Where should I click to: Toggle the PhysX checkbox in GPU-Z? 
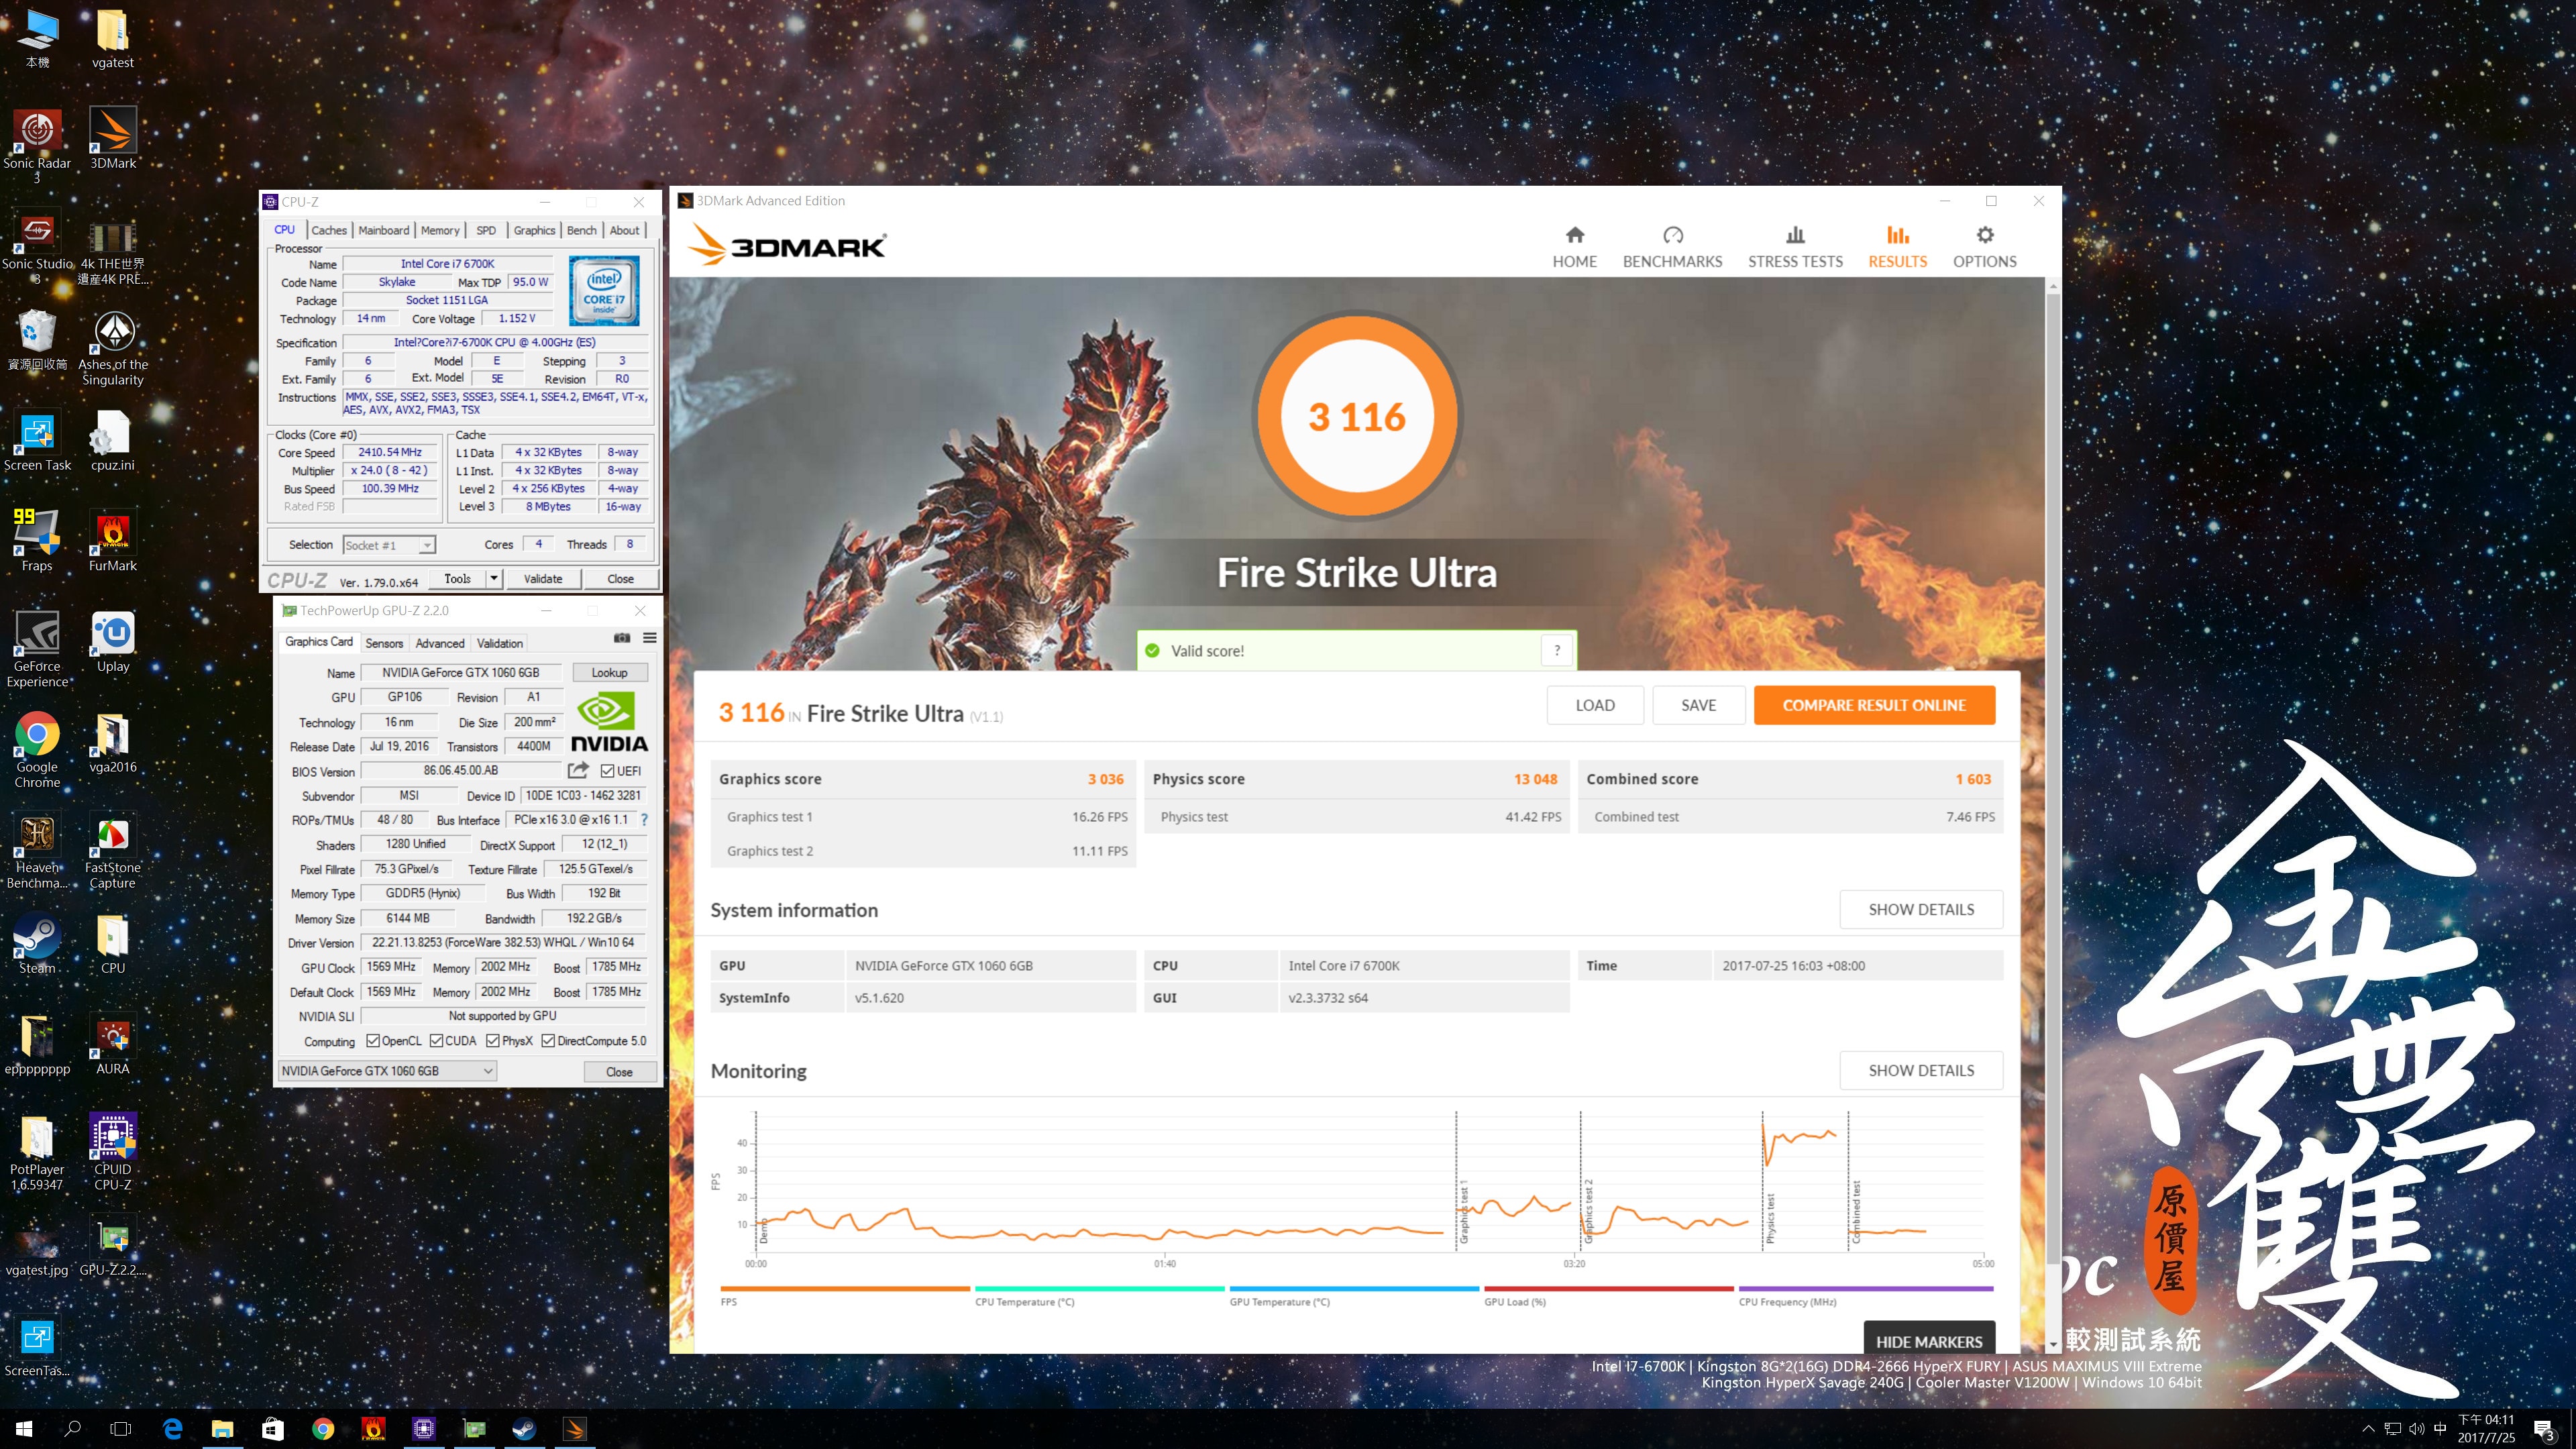[x=493, y=1041]
